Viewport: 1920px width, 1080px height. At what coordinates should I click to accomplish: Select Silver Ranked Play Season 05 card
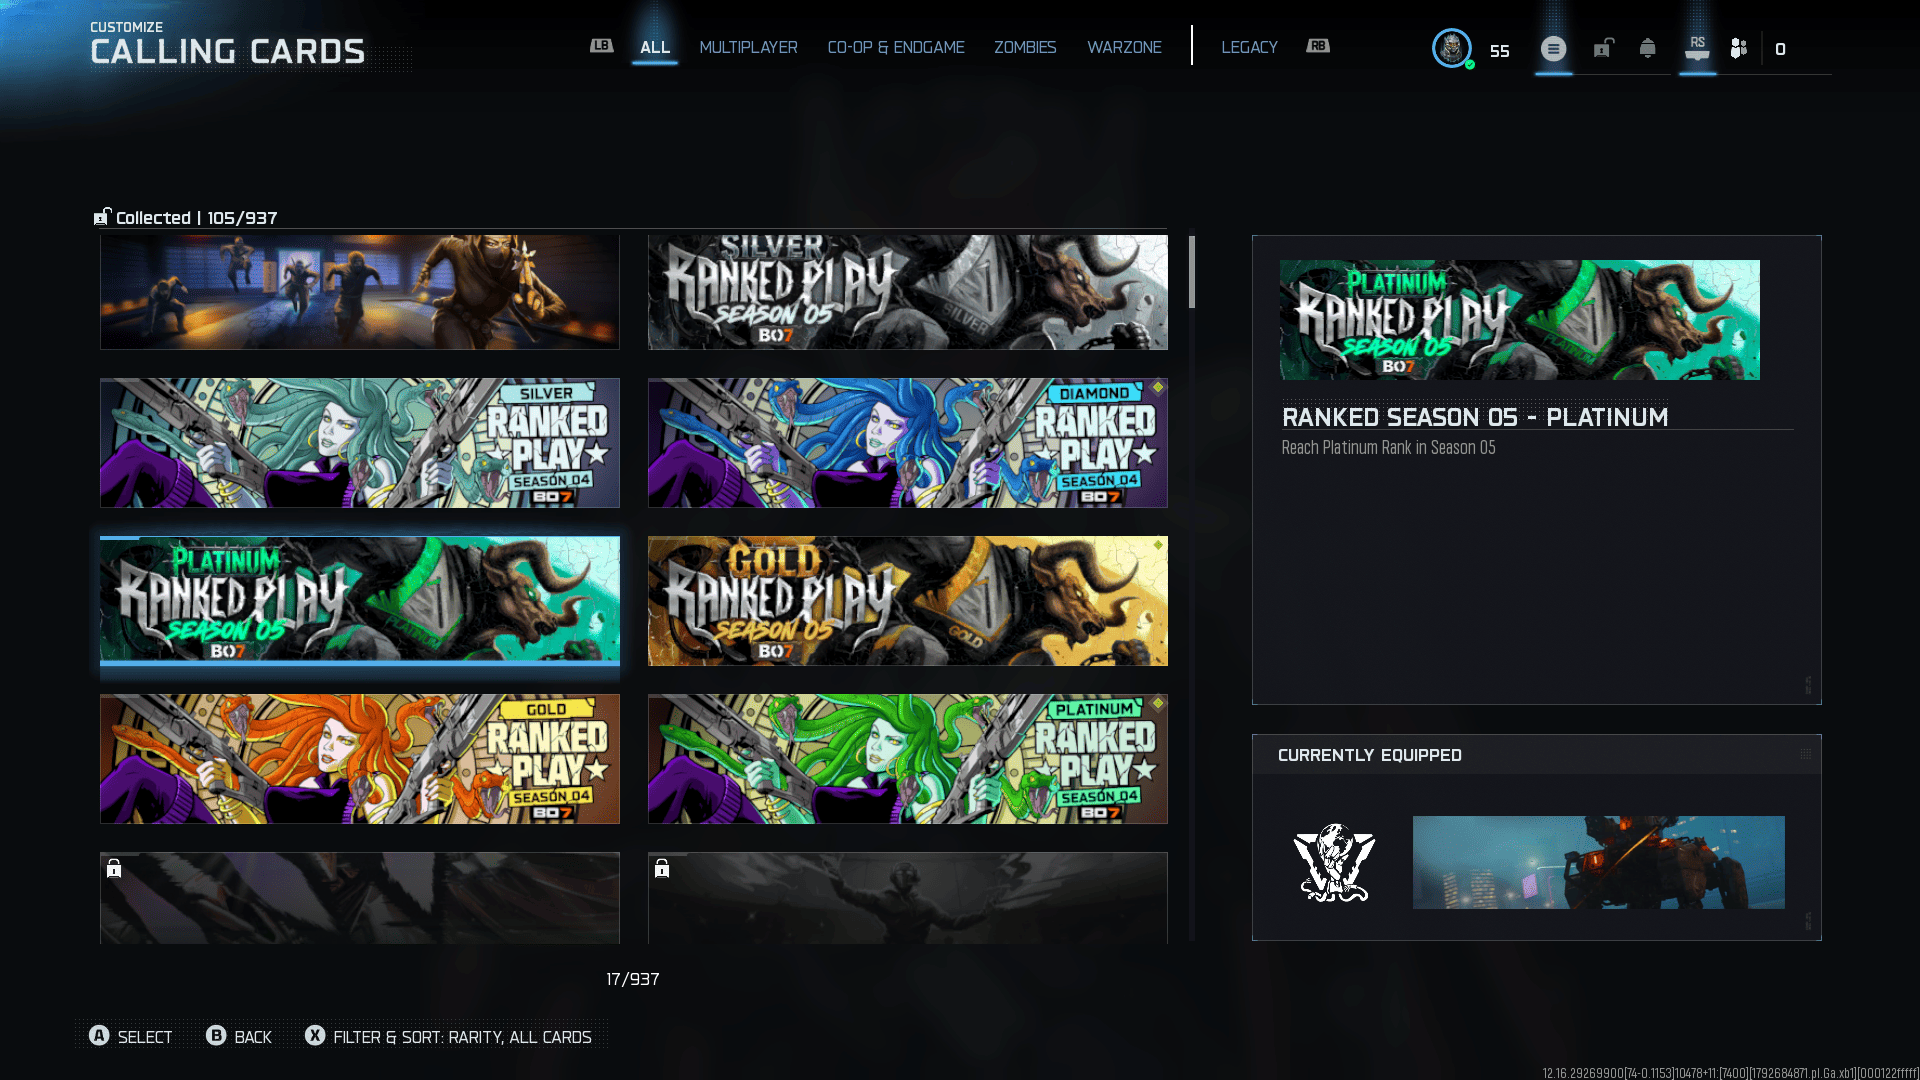[x=908, y=292]
